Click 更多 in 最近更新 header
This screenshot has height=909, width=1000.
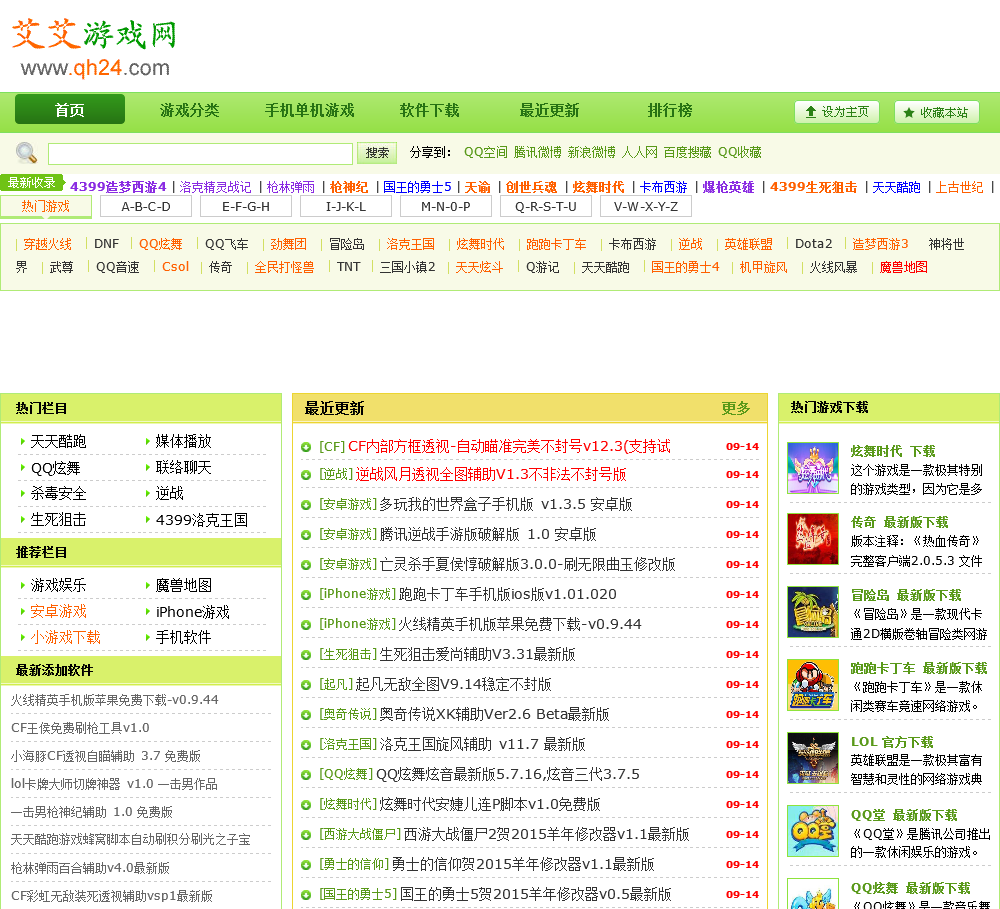pyautogui.click(x=735, y=408)
